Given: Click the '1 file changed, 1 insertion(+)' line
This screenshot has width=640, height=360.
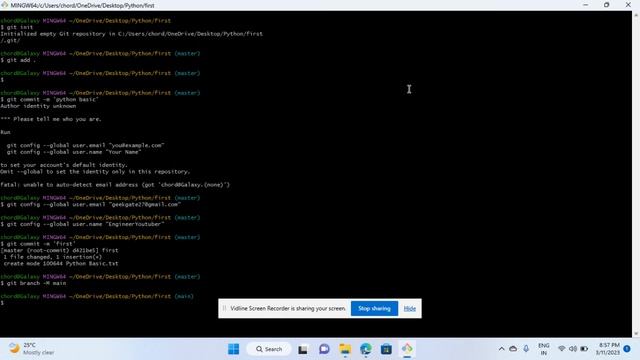Looking at the screenshot, I should pos(53,257).
